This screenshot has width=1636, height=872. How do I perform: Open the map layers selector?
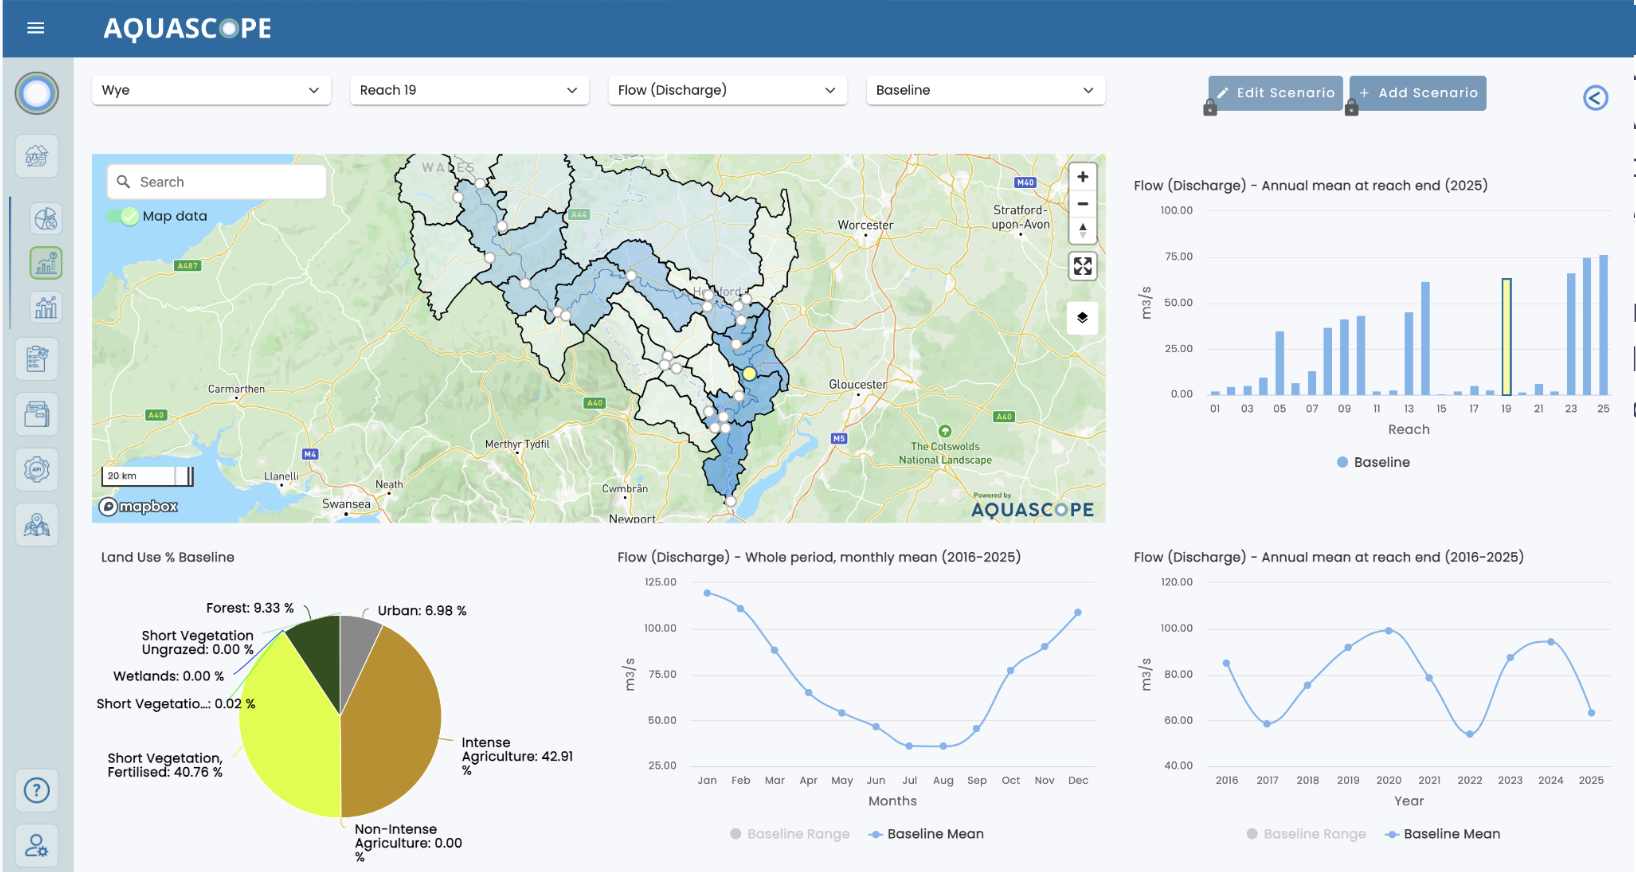coord(1082,318)
